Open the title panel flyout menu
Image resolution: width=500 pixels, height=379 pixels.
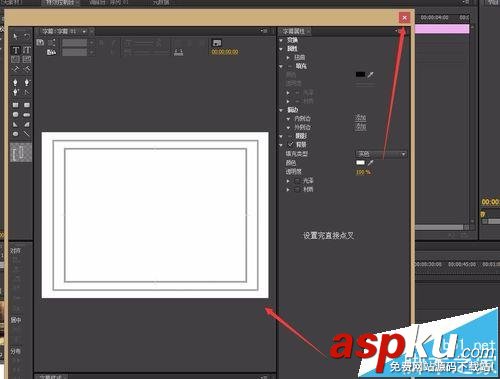tap(264, 31)
